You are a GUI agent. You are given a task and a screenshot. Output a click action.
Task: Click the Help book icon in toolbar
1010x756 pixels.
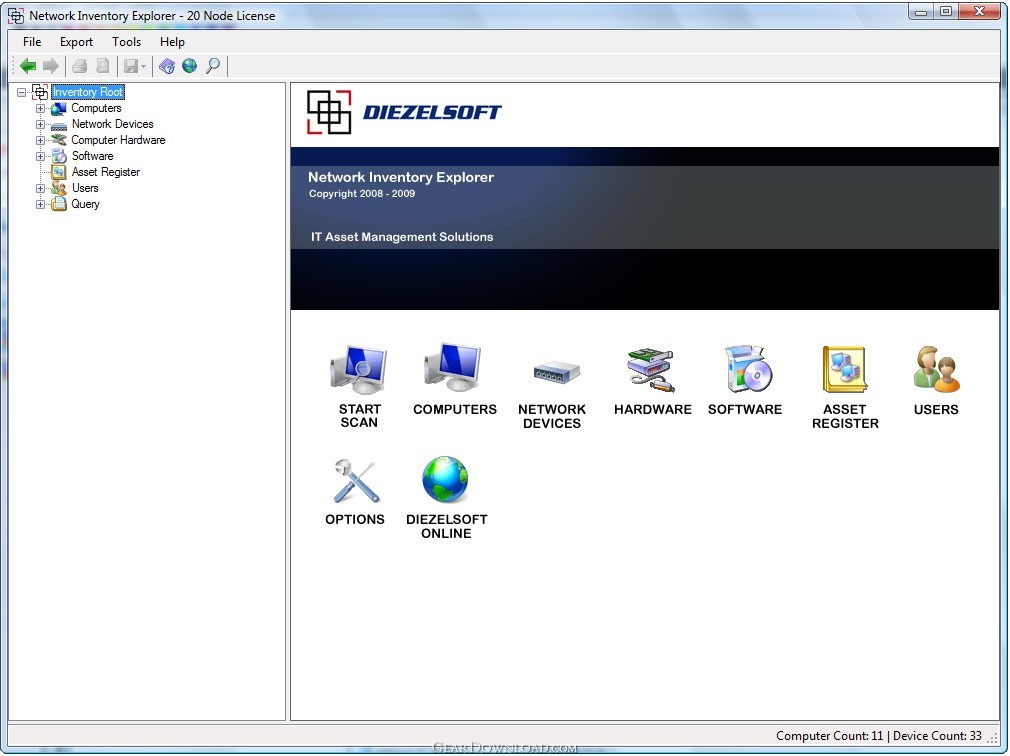coord(167,66)
